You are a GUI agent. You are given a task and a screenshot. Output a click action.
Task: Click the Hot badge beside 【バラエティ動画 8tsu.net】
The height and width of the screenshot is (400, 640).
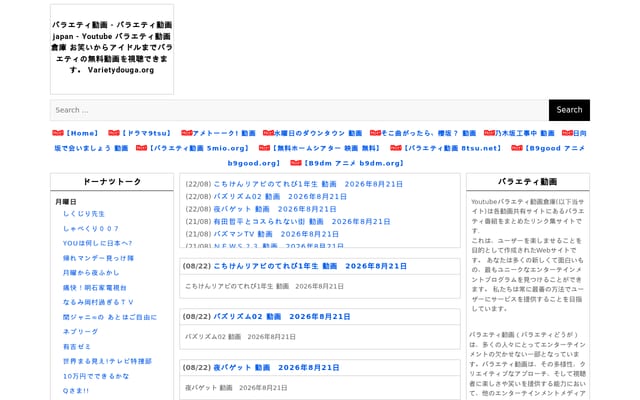(x=396, y=148)
